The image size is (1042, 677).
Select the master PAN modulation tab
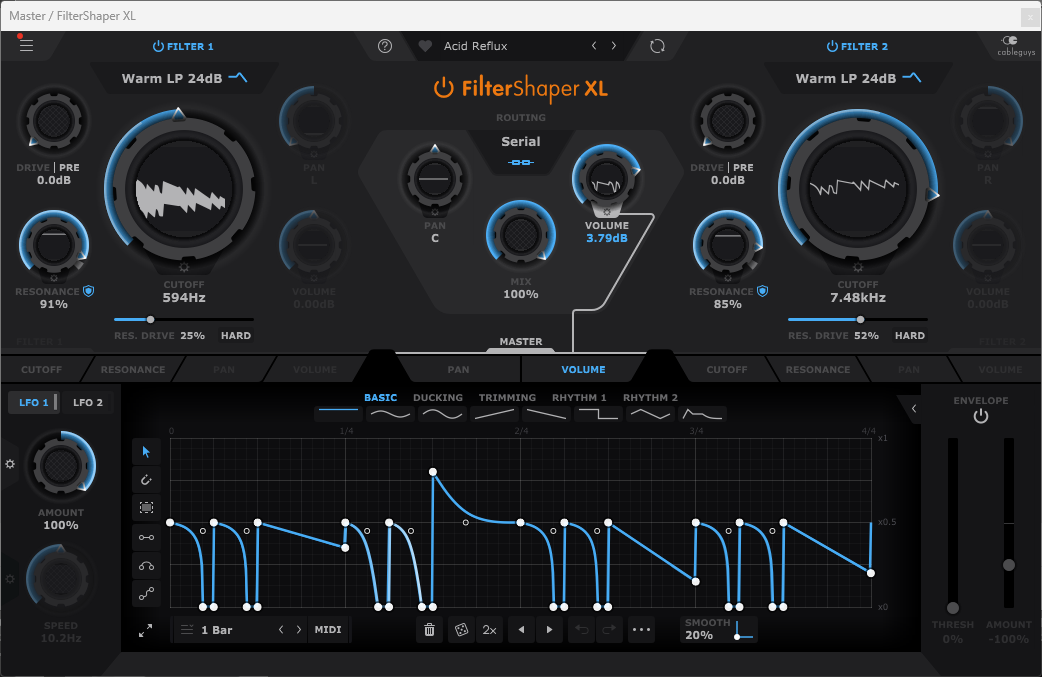459,369
